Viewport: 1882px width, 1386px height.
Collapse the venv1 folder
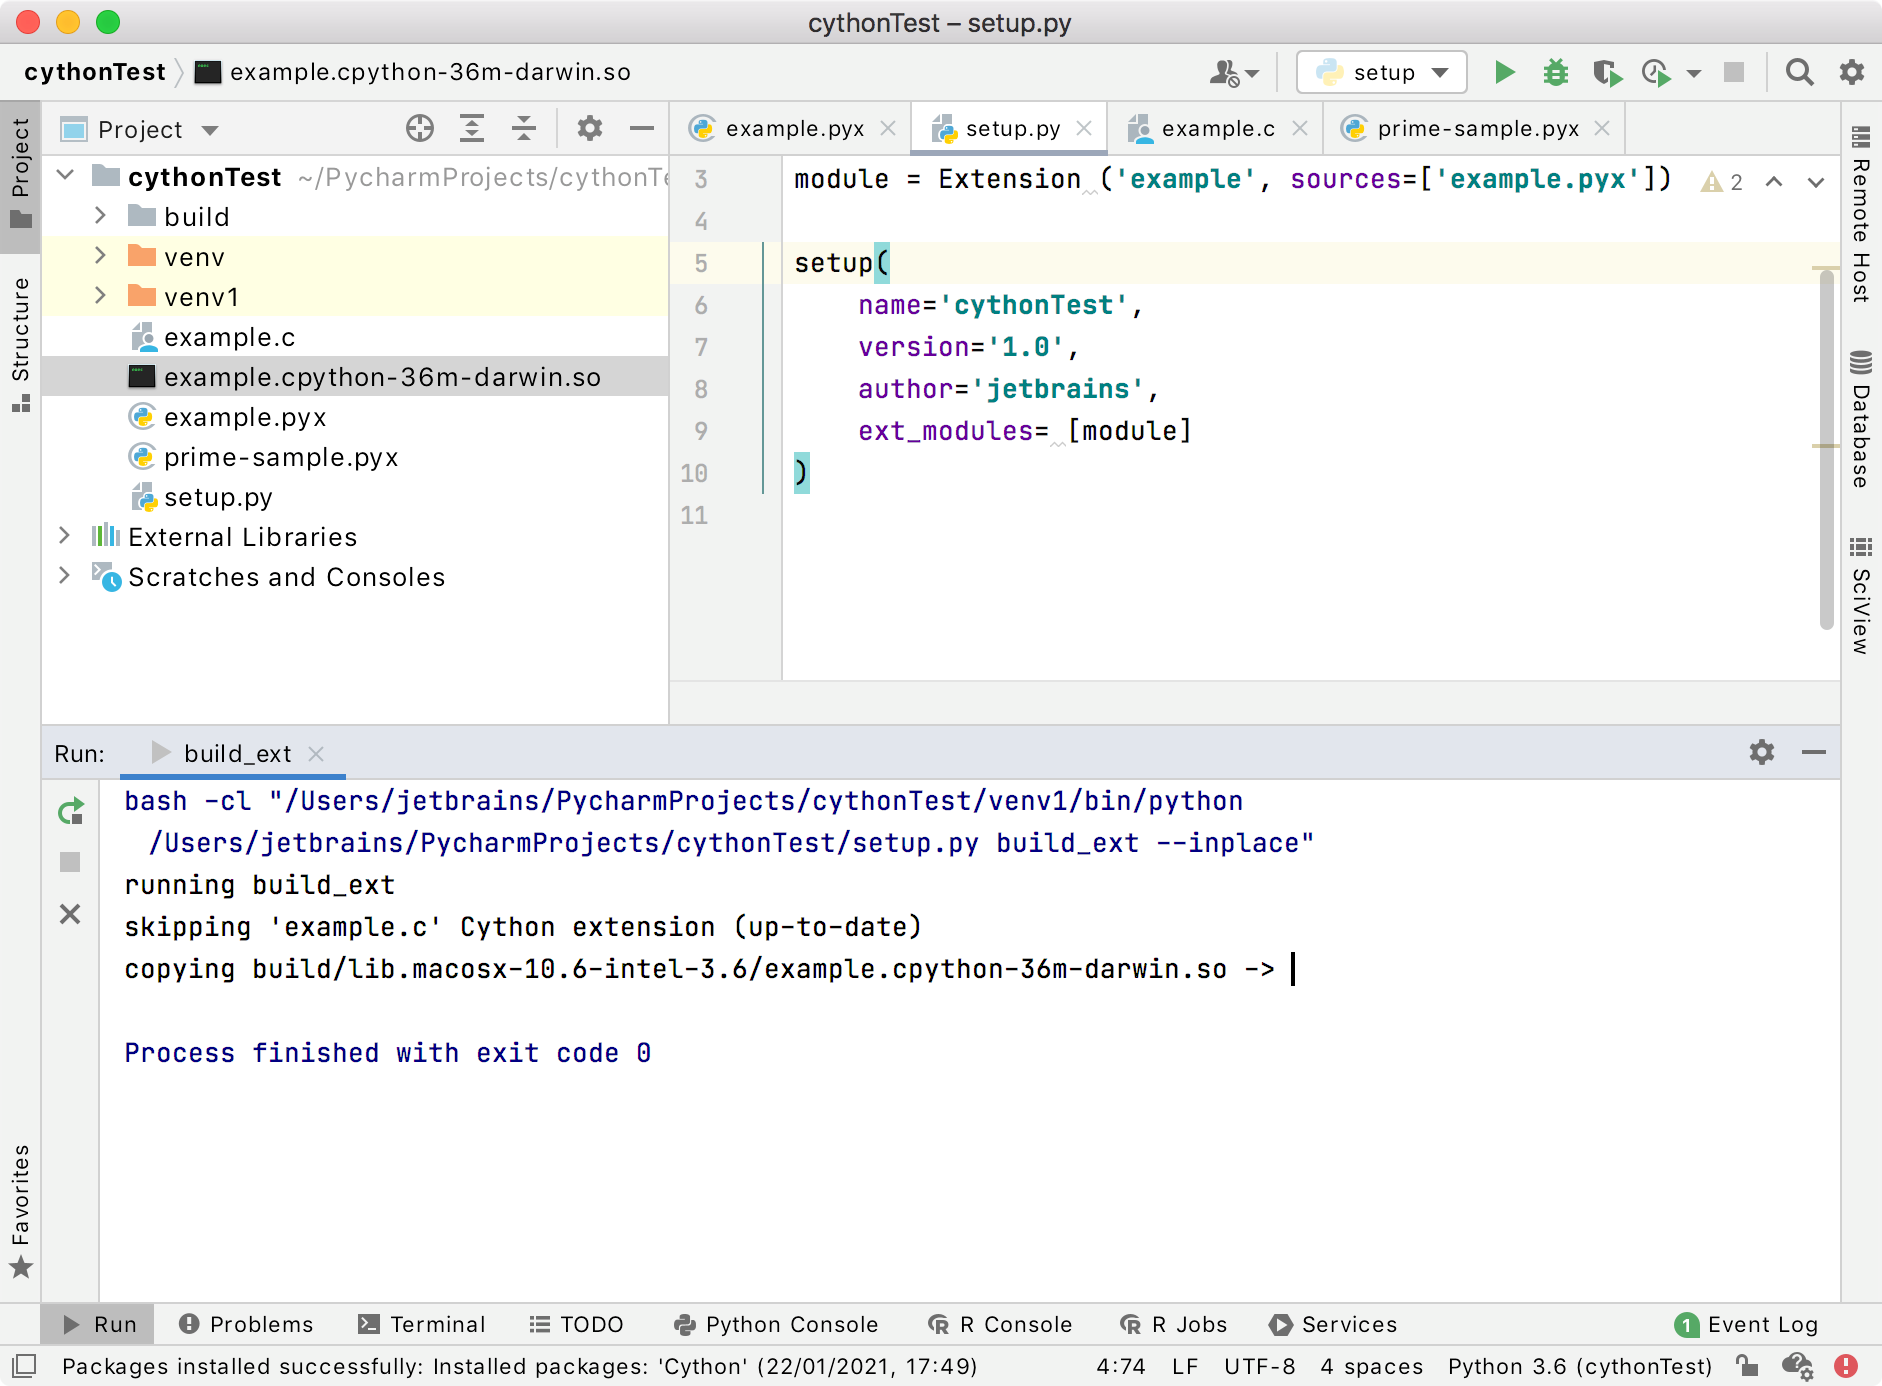99,296
